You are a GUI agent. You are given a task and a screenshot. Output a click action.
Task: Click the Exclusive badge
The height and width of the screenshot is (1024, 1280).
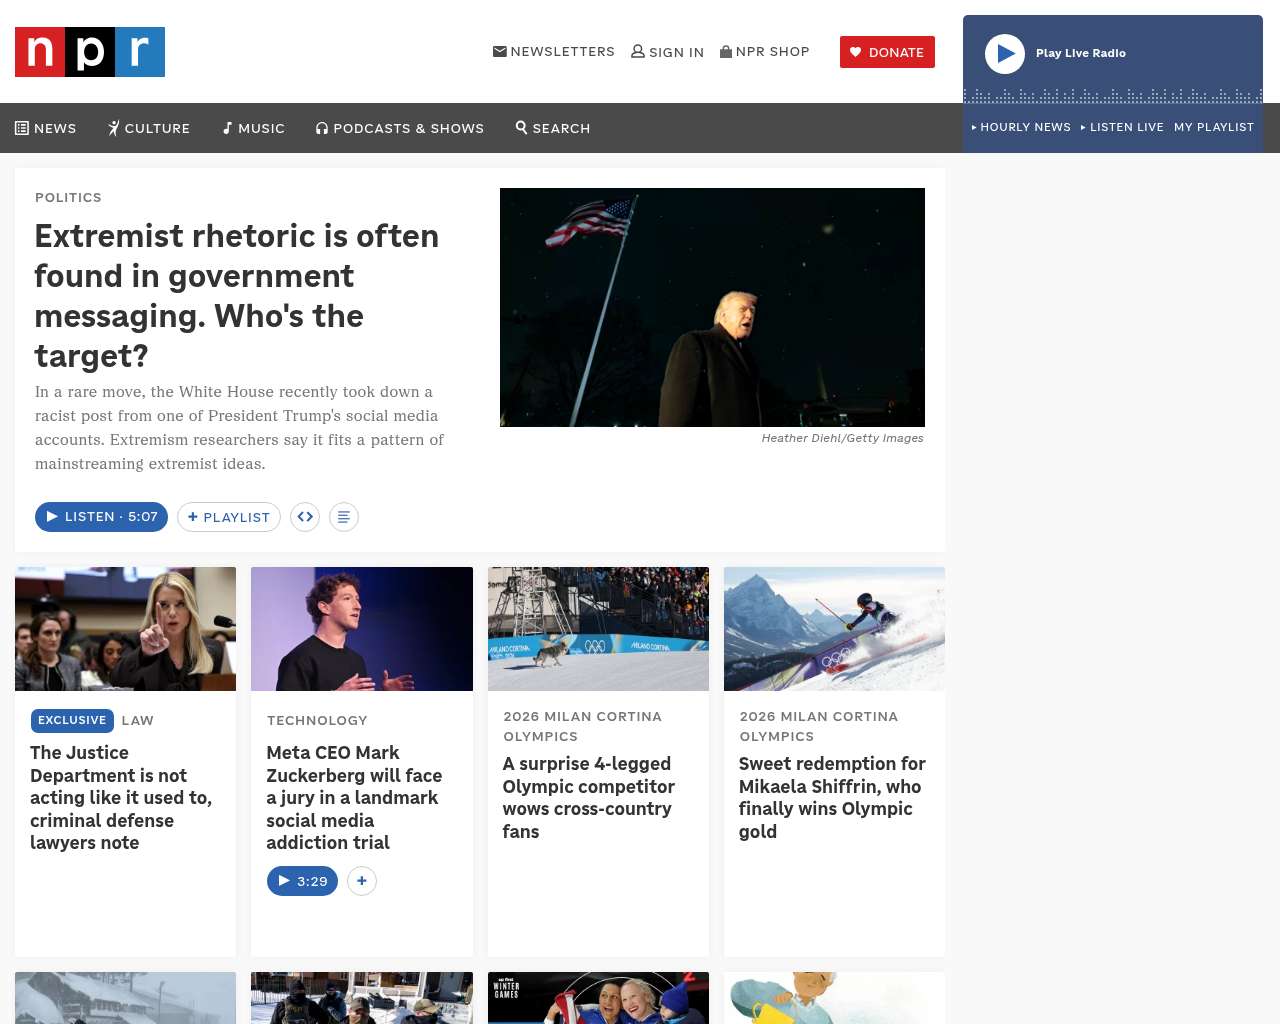[x=72, y=720]
